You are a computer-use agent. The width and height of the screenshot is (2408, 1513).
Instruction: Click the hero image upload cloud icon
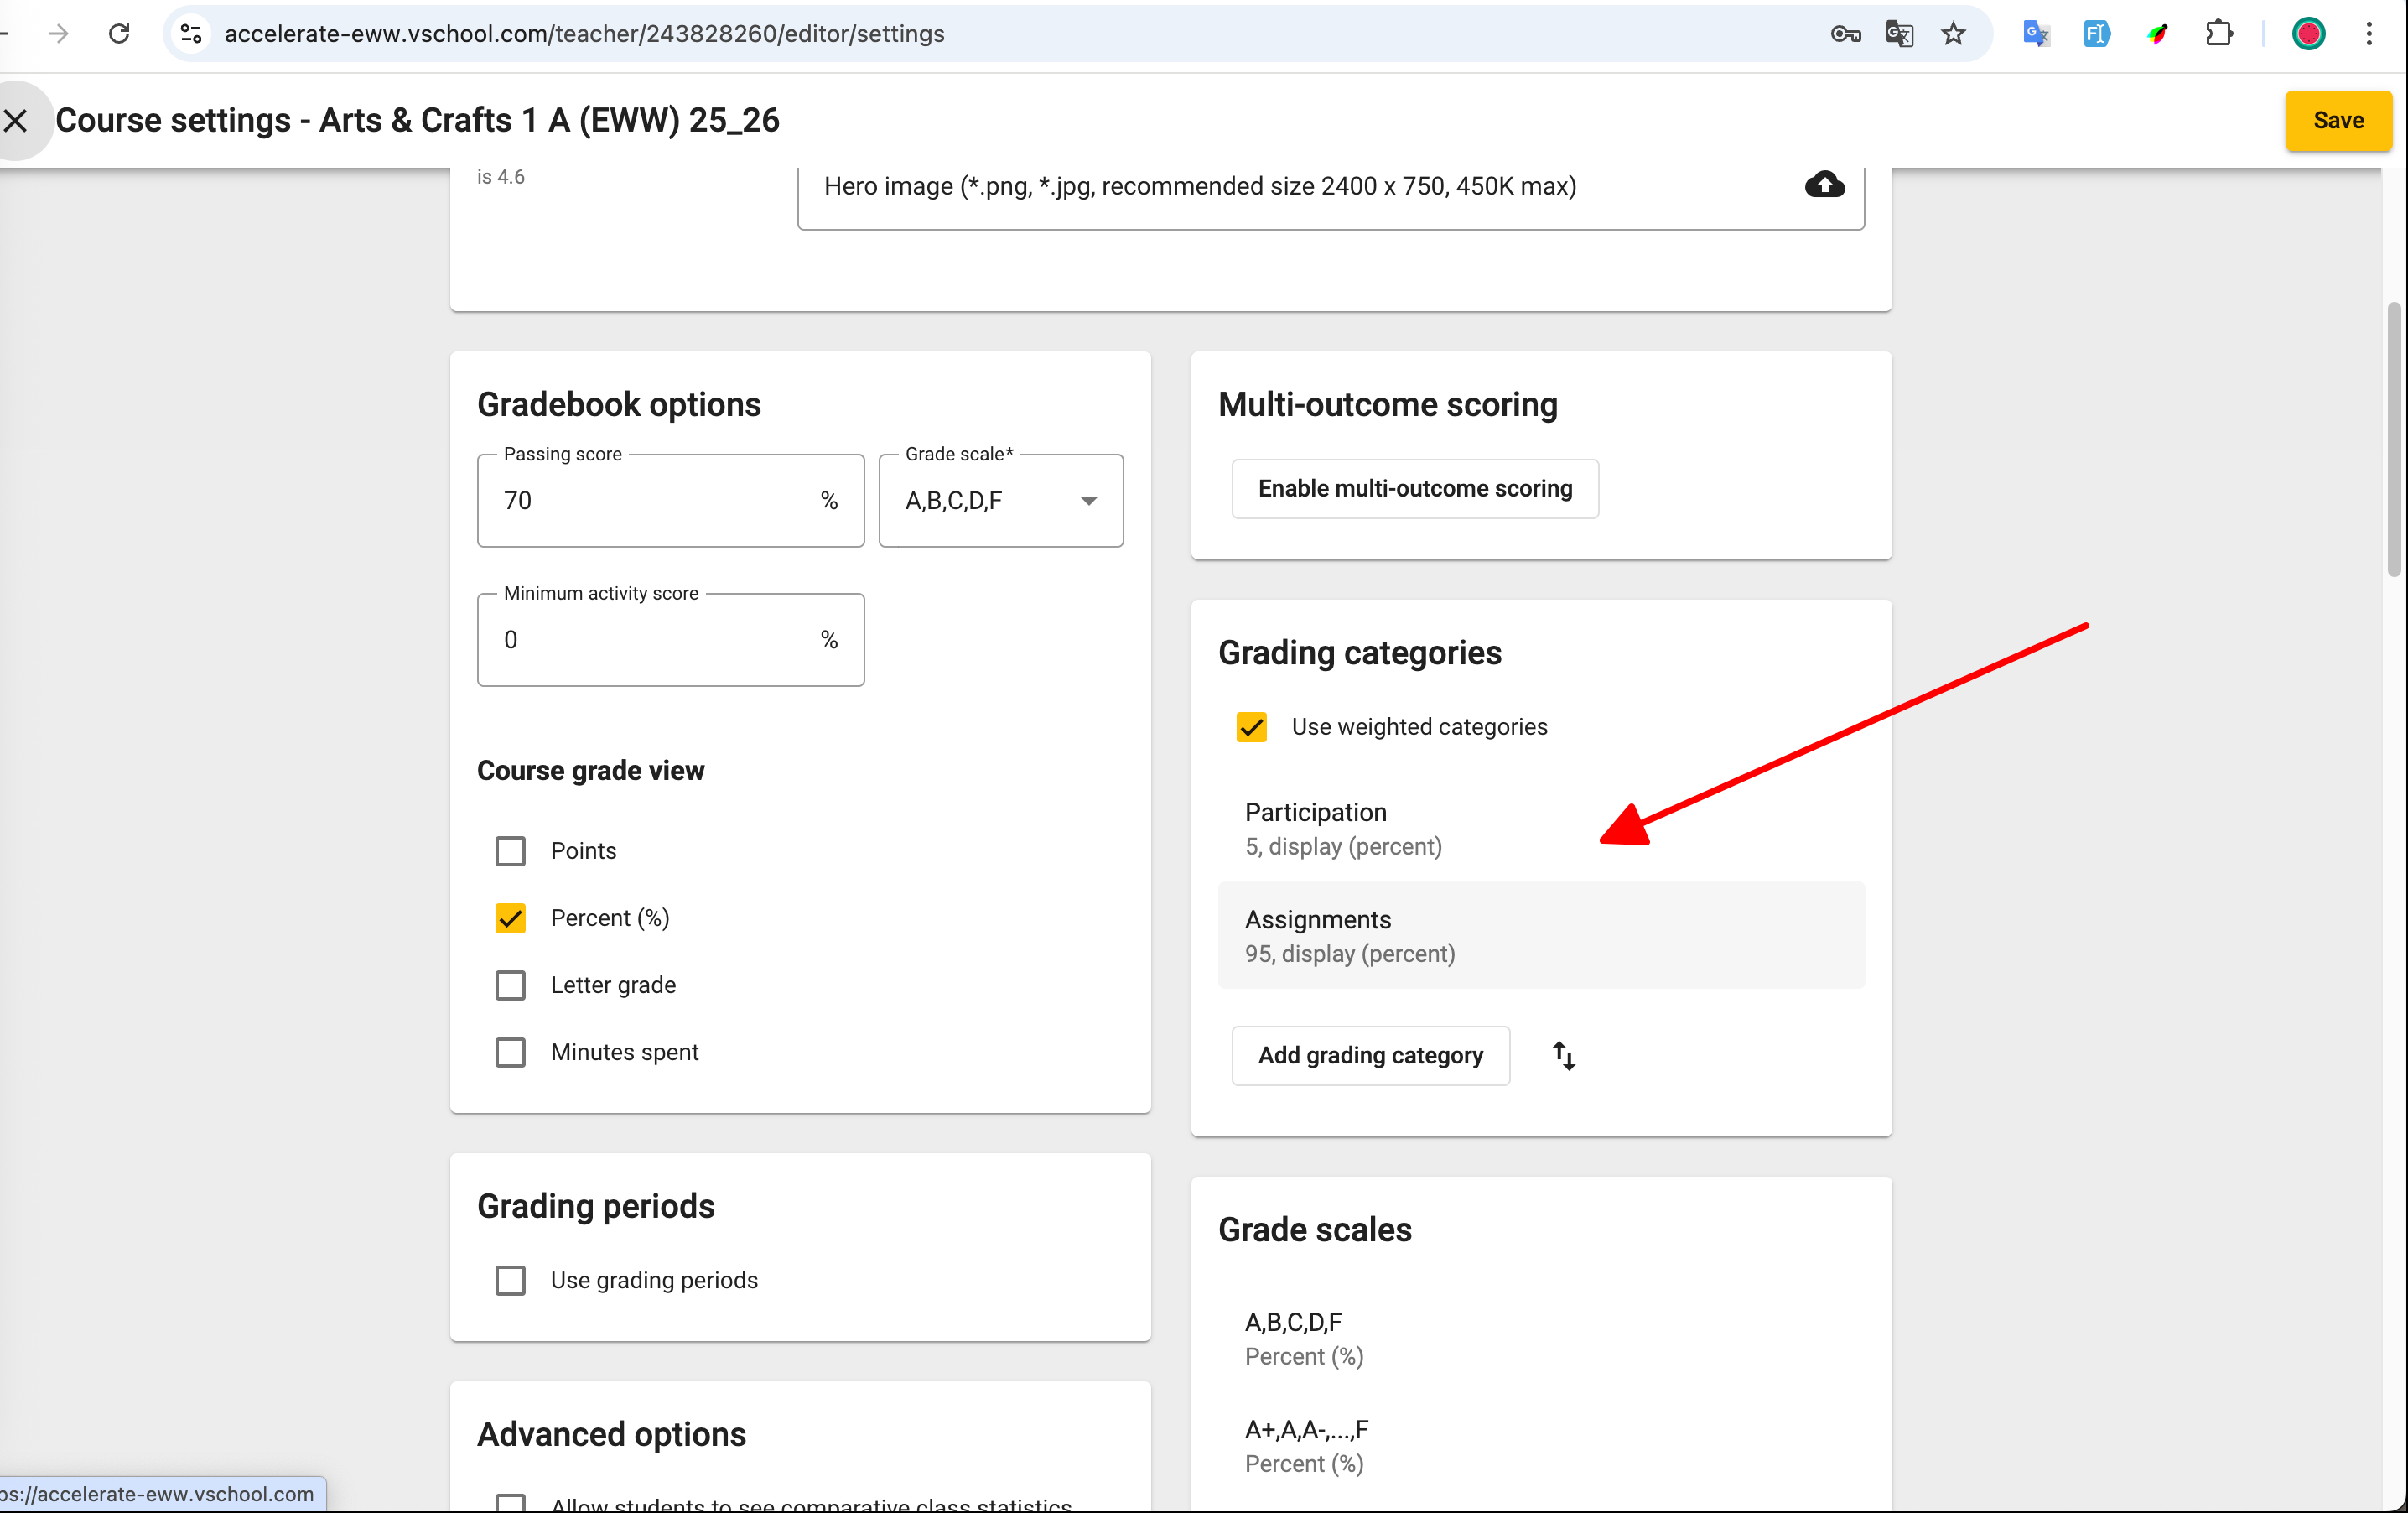[1824, 185]
